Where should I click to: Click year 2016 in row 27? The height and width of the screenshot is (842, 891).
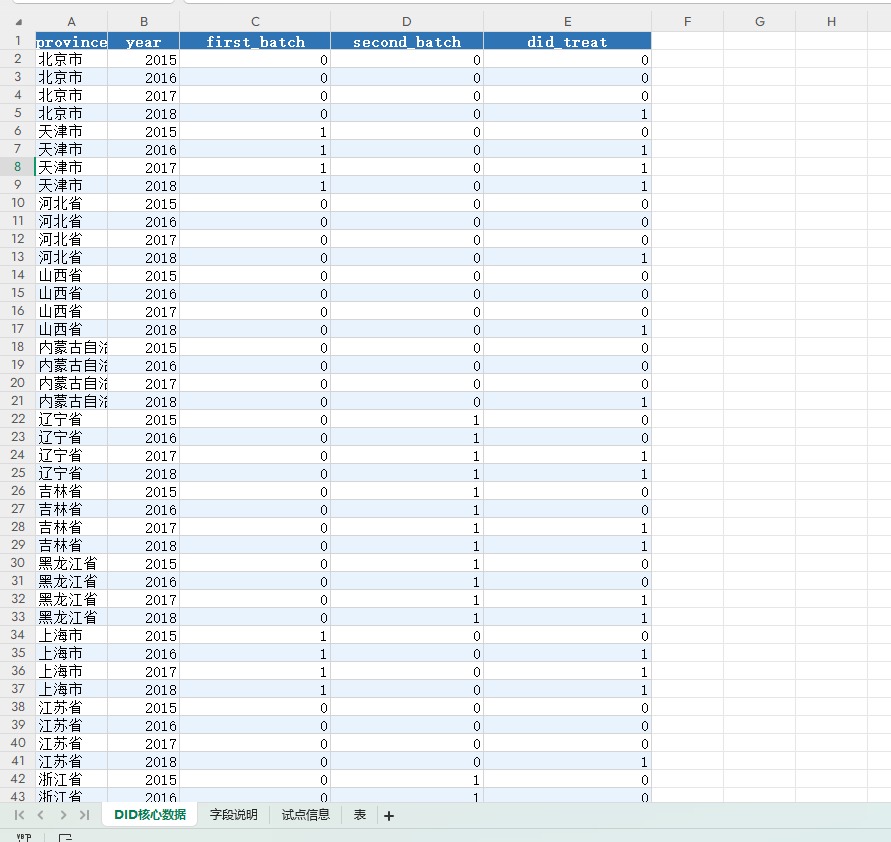click(x=144, y=510)
